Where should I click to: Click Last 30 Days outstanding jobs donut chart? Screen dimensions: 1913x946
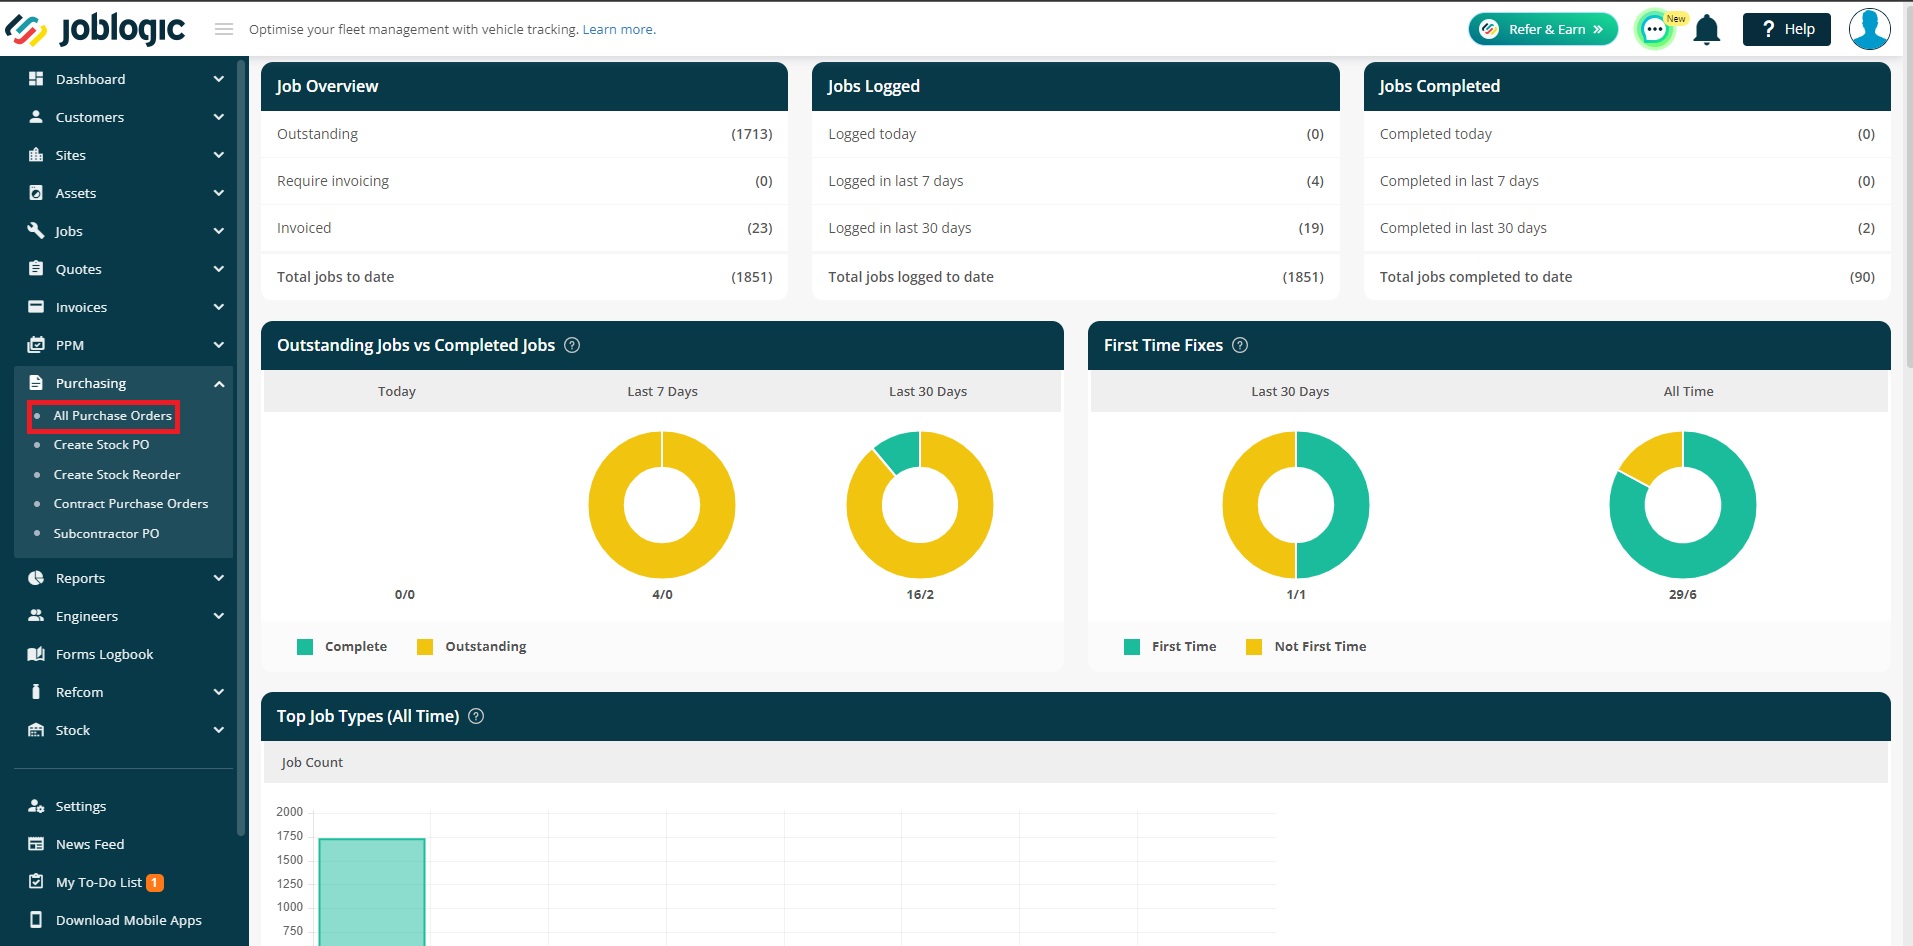(x=920, y=505)
